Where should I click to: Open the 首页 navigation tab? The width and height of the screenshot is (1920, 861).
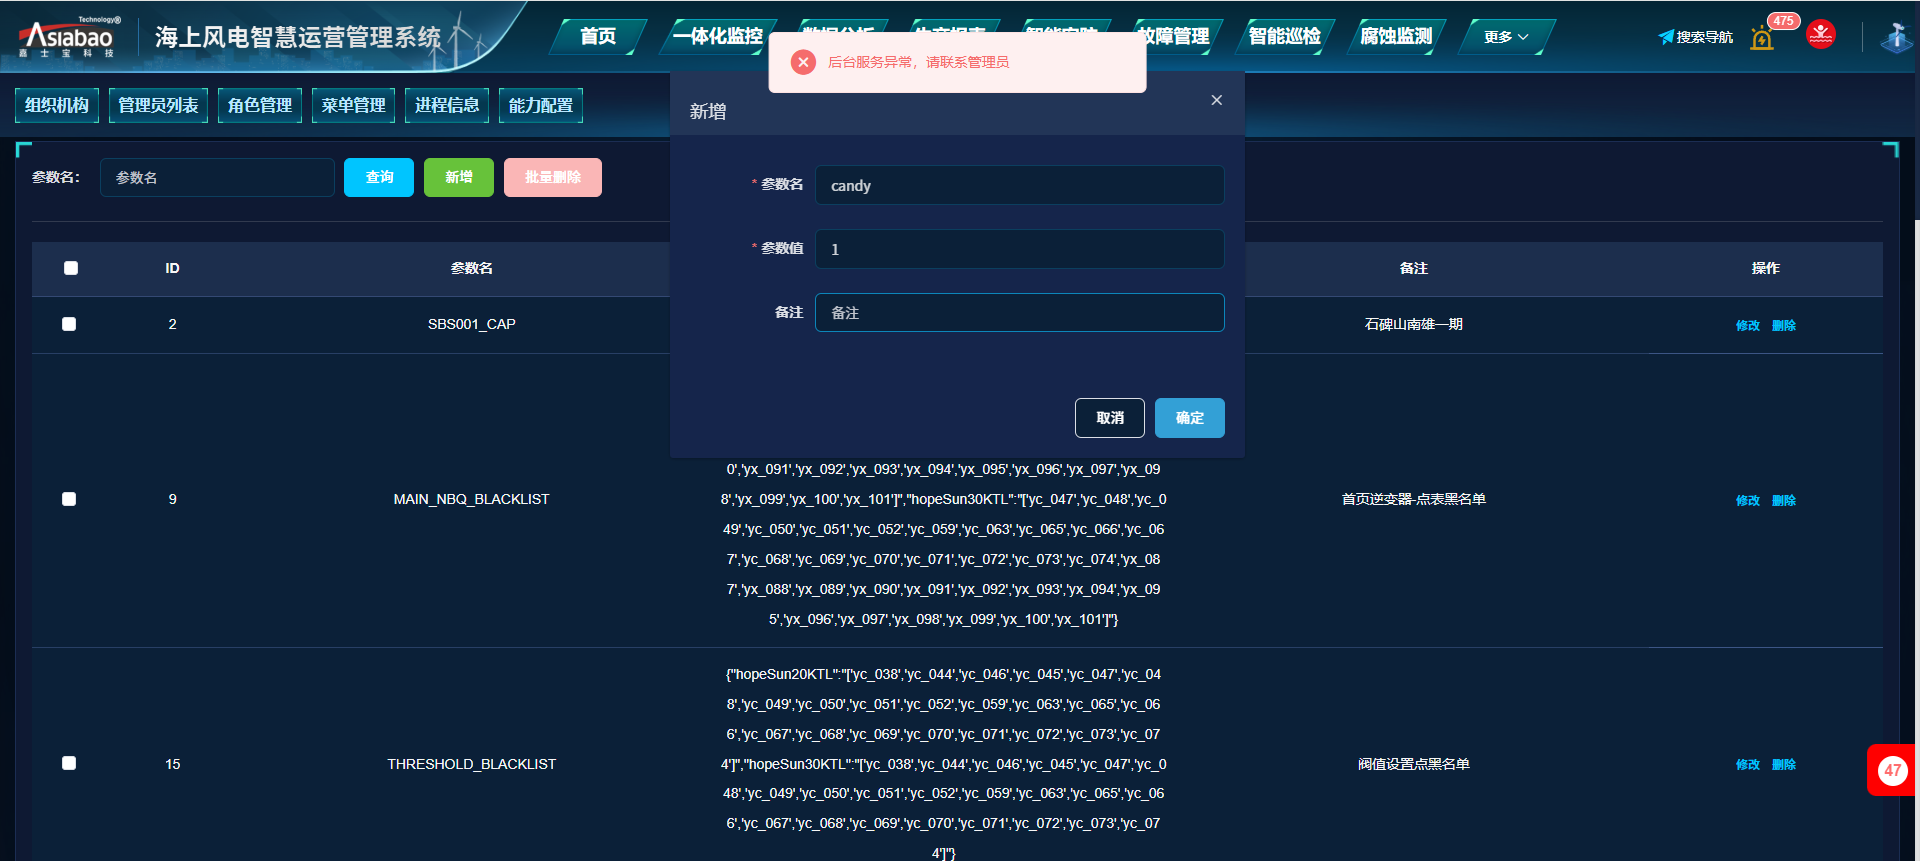(598, 37)
